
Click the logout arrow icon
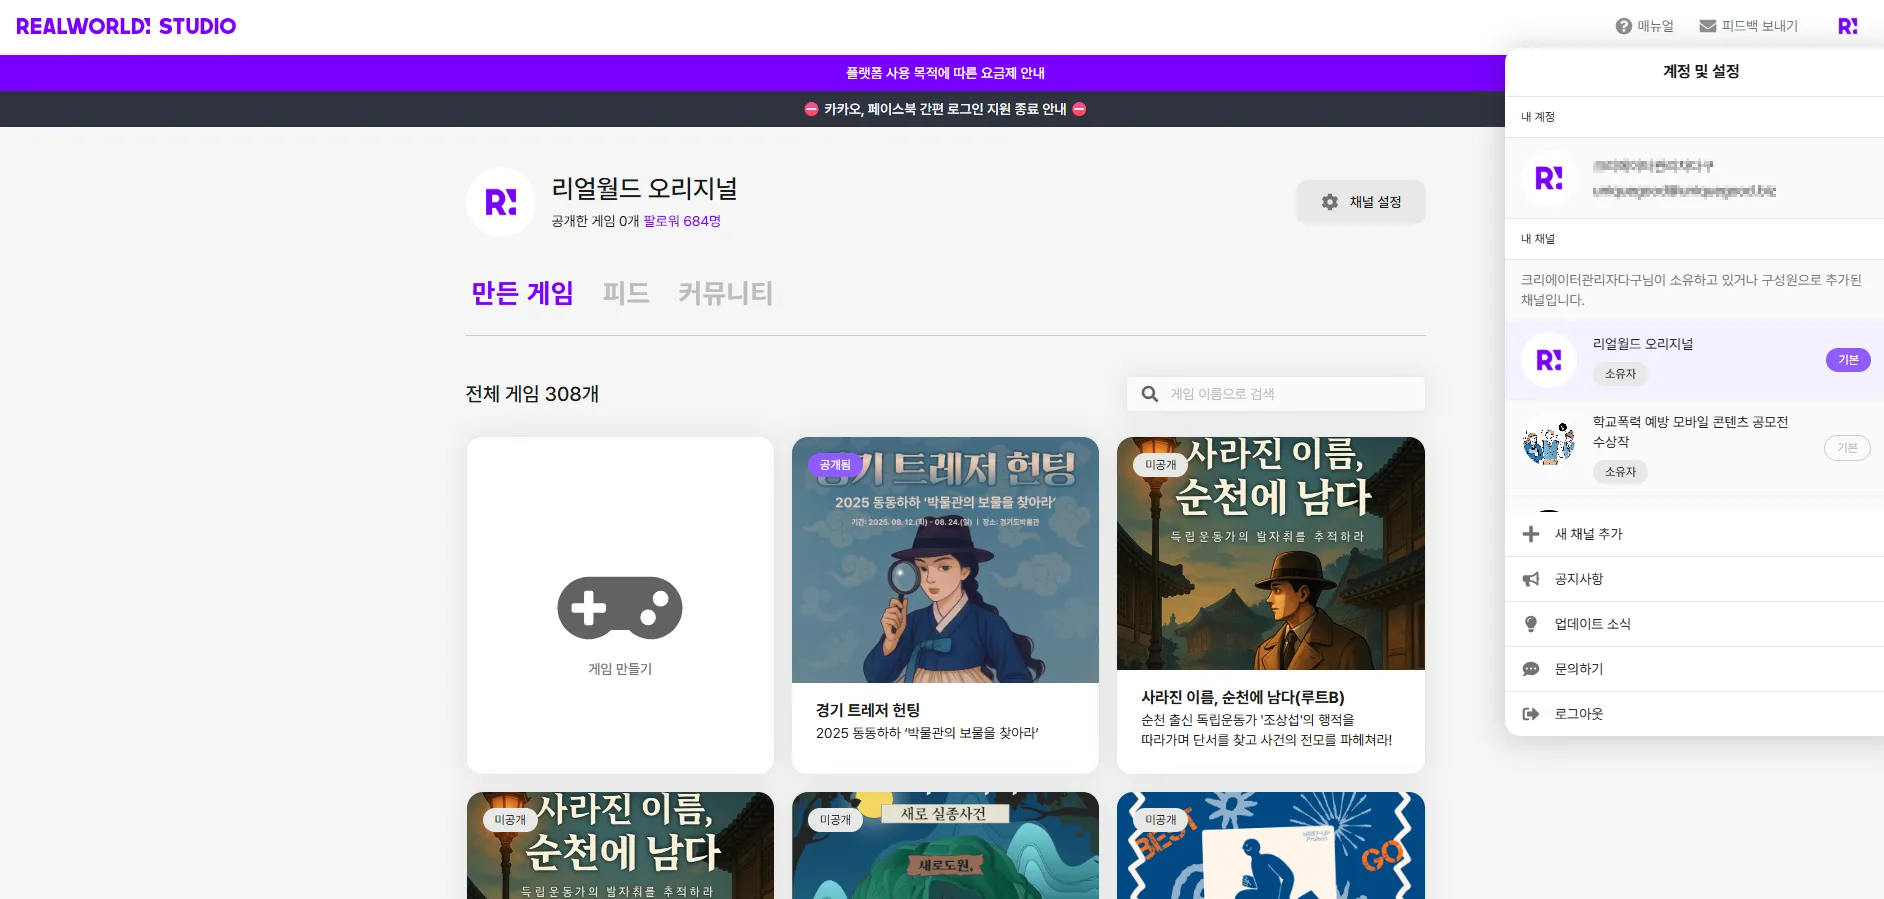pyautogui.click(x=1531, y=714)
